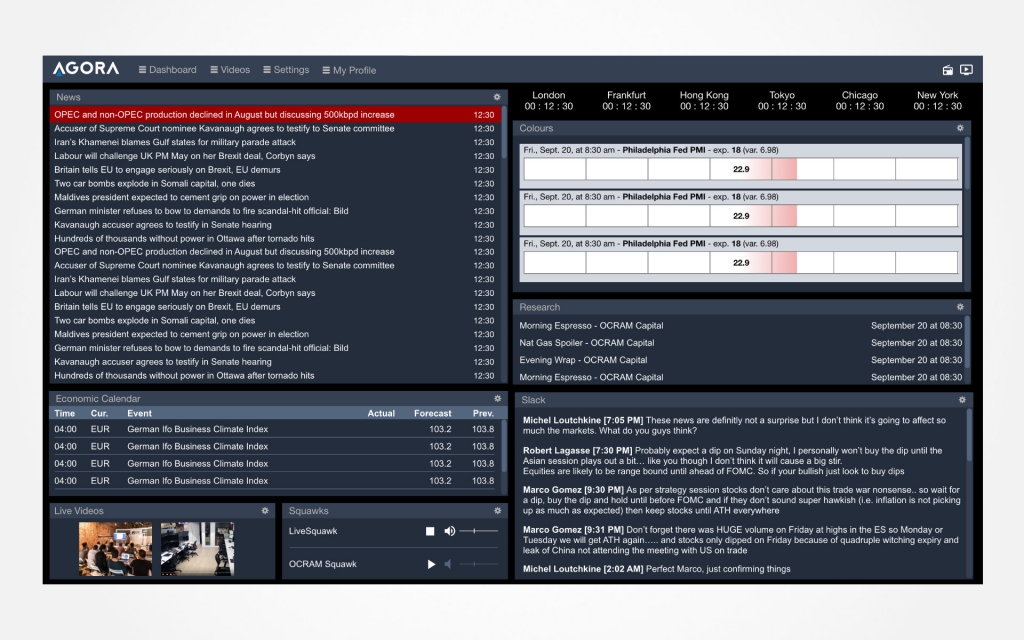Screen dimensions: 1024x640
Task: Mute the LiveSquawk speaker
Action: pyautogui.click(x=449, y=531)
